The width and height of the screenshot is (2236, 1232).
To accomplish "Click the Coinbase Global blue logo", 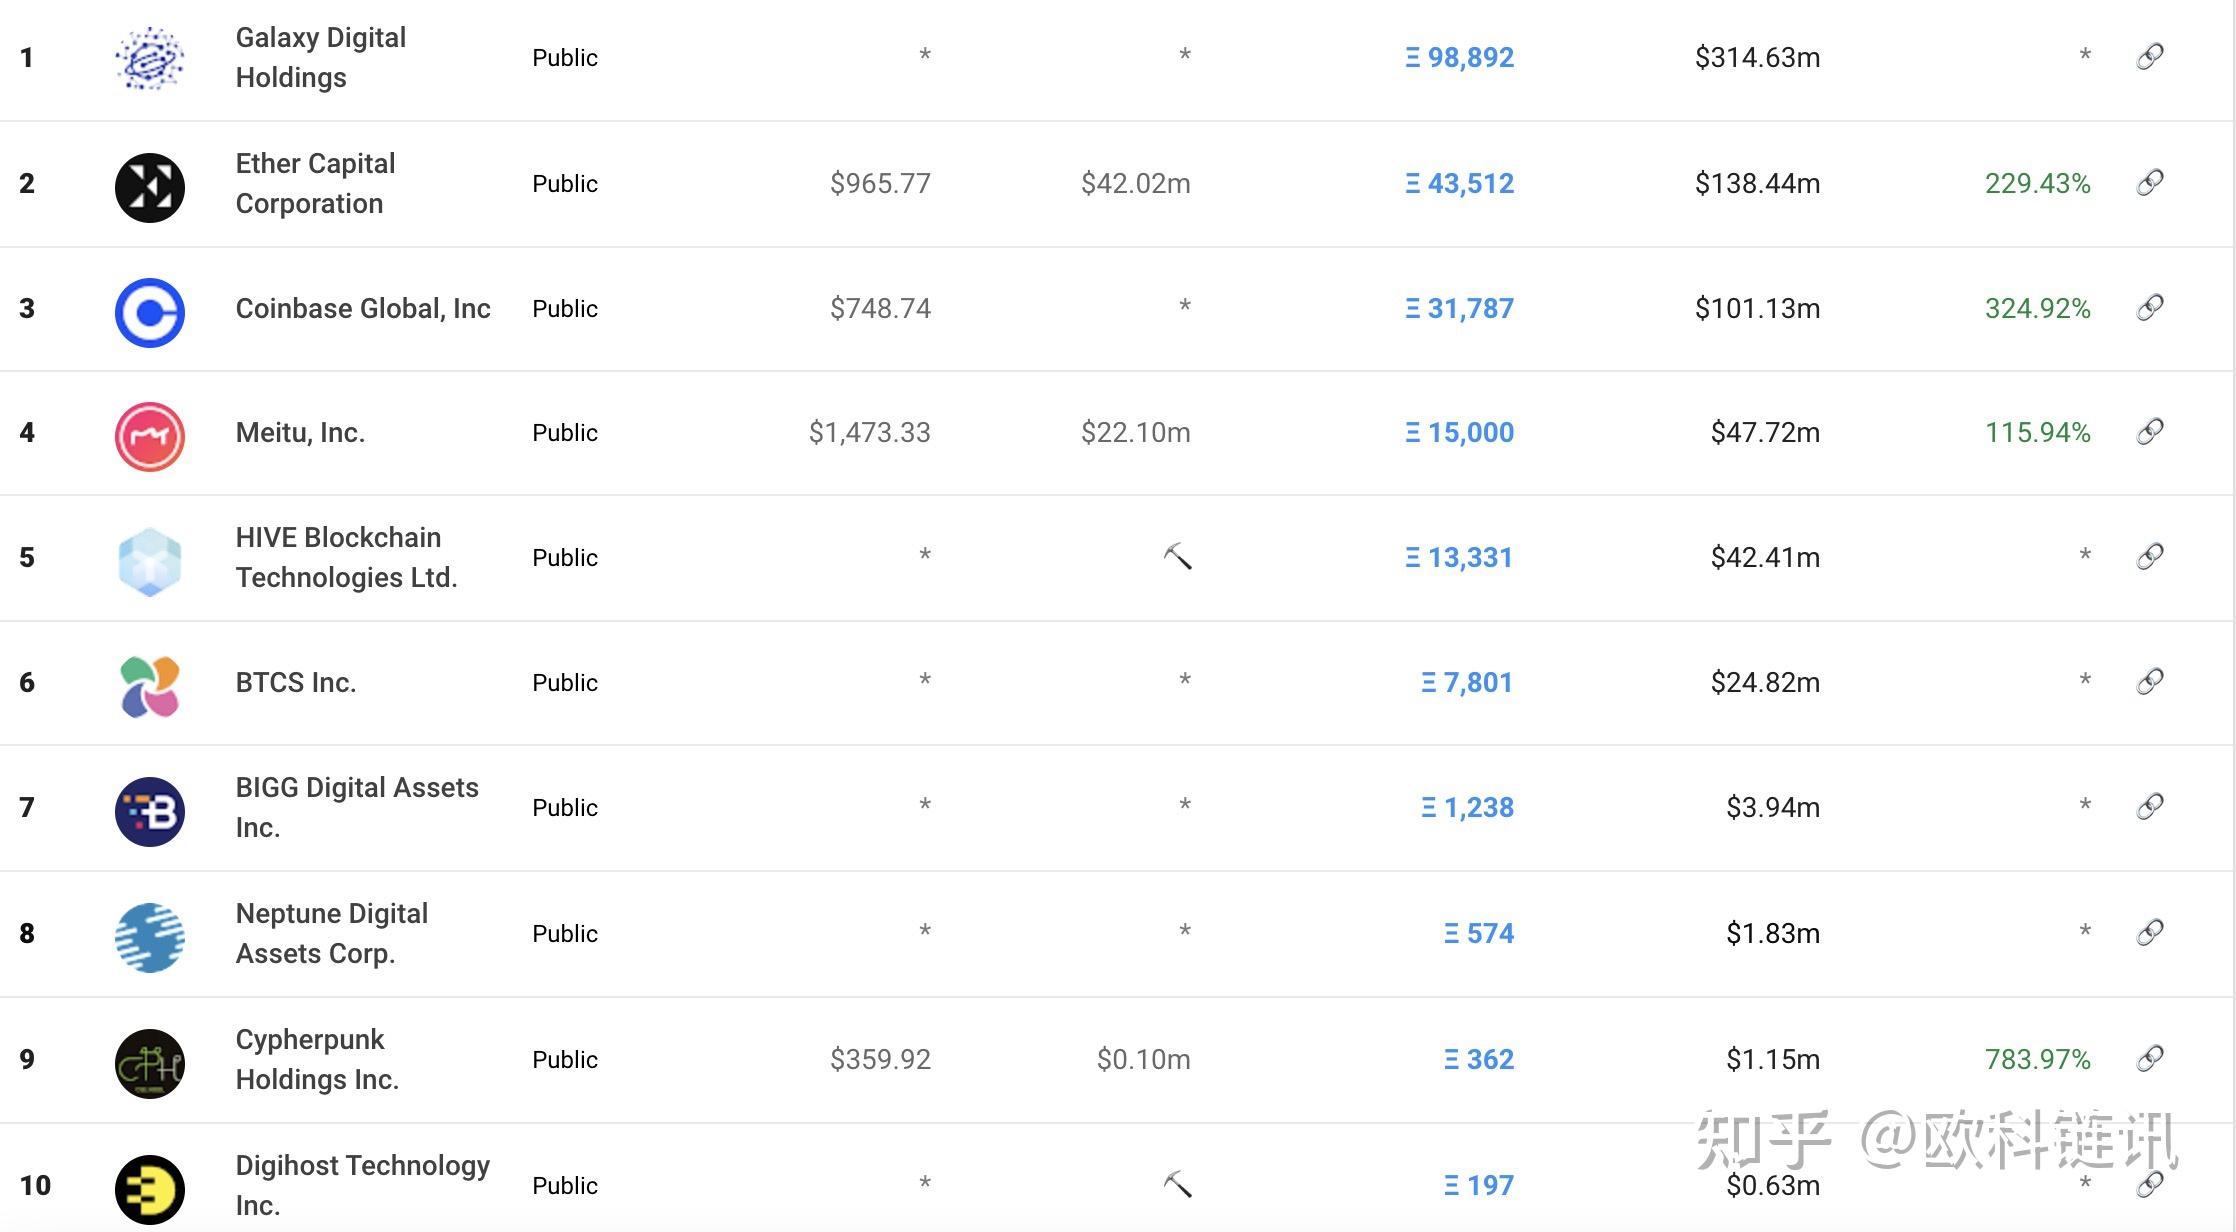I will tap(150, 312).
